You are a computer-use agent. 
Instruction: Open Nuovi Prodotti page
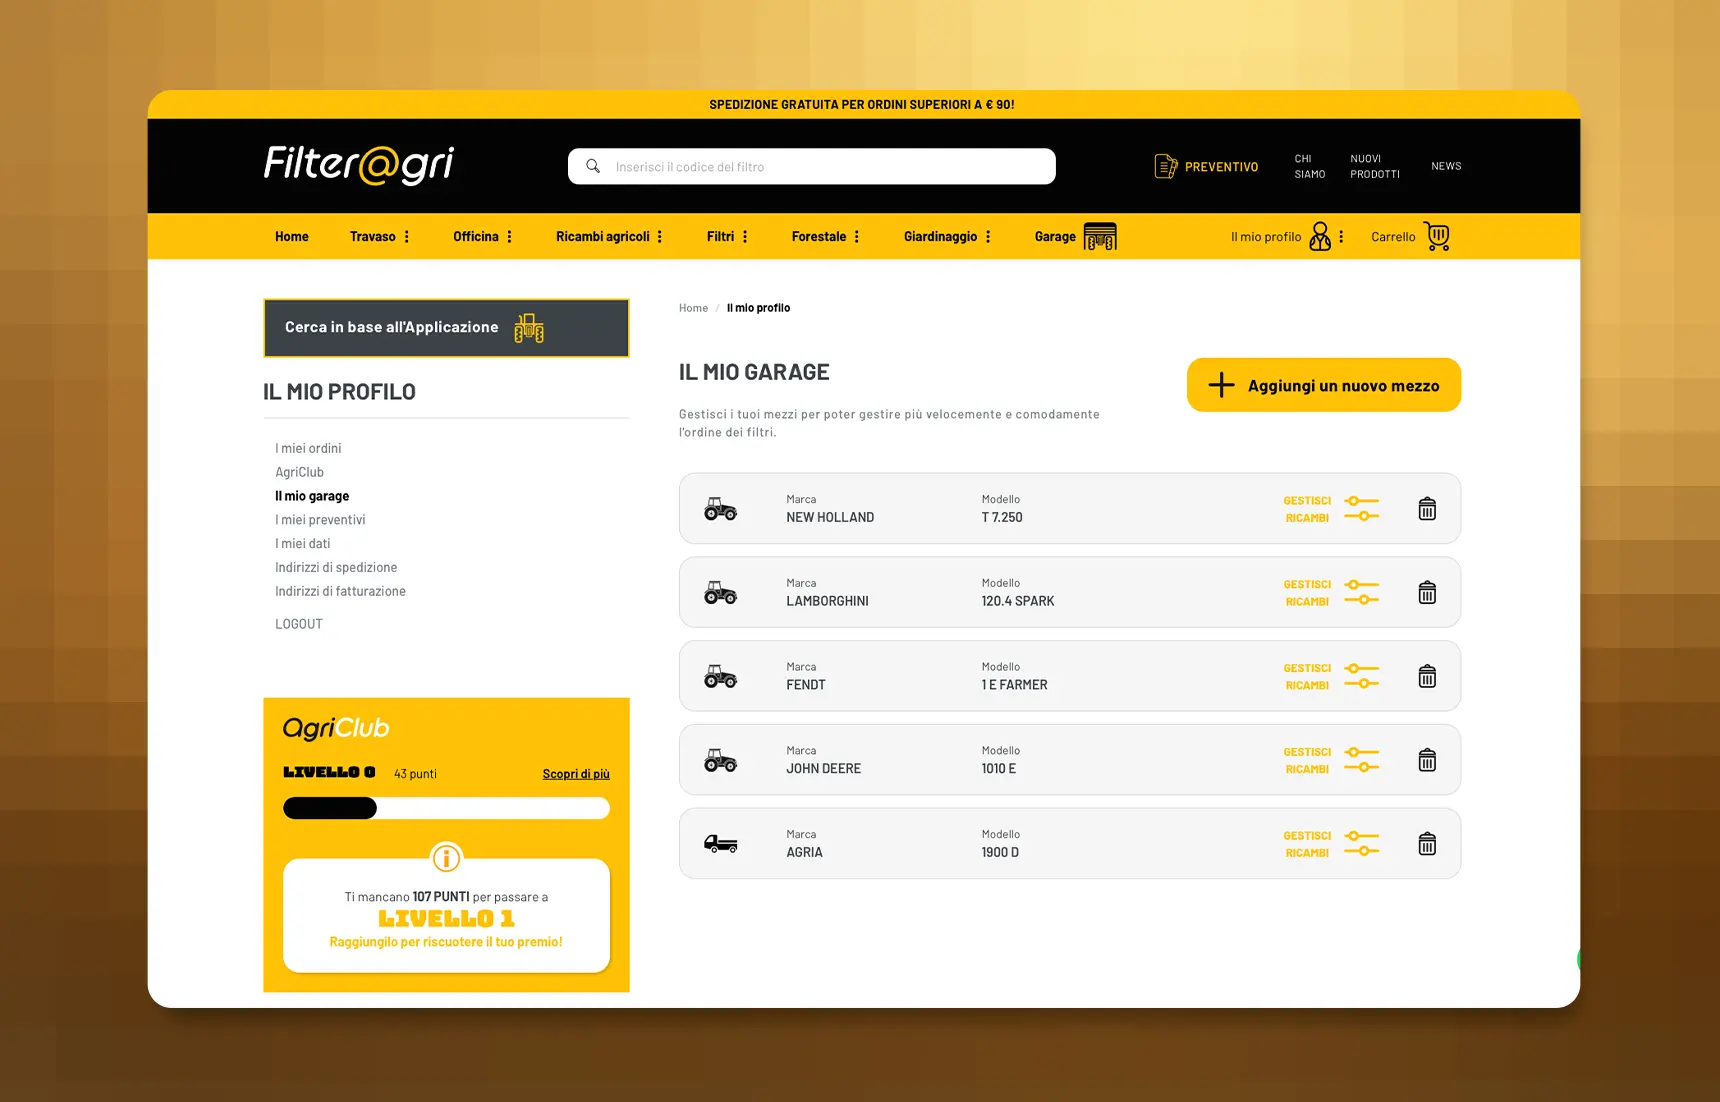[1375, 166]
